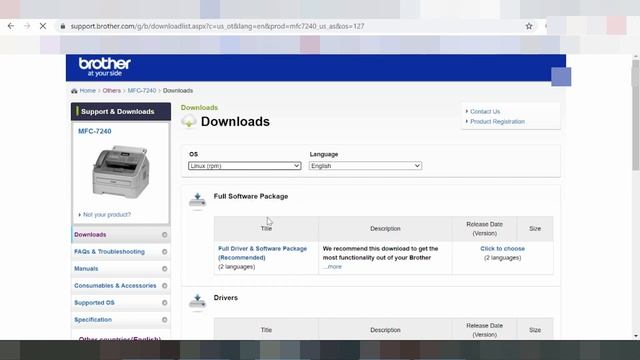Image resolution: width=640 pixels, height=360 pixels.
Task: Click the Downloads heading cloud icon
Action: click(x=189, y=121)
